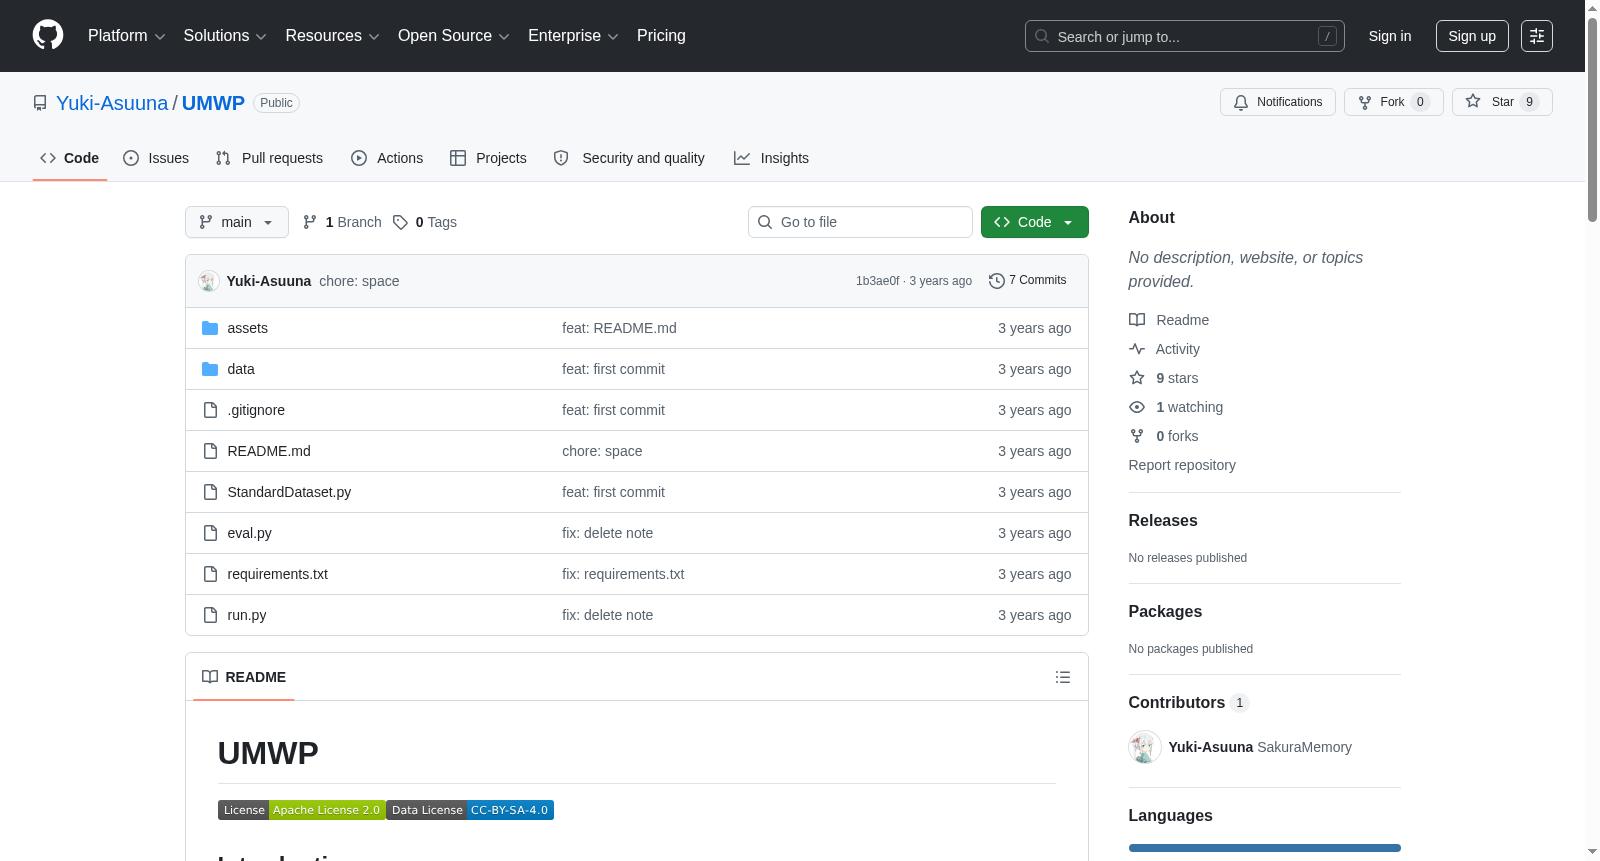View the 7 Commits history link
This screenshot has width=1600, height=861.
[1028, 281]
